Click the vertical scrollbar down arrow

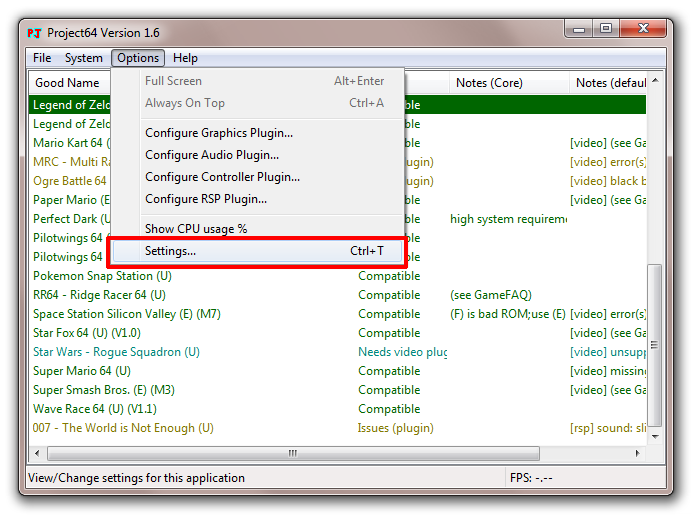[x=655, y=437]
